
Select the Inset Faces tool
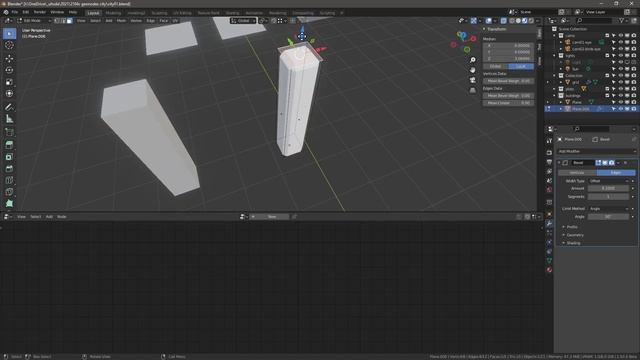coord(9,157)
